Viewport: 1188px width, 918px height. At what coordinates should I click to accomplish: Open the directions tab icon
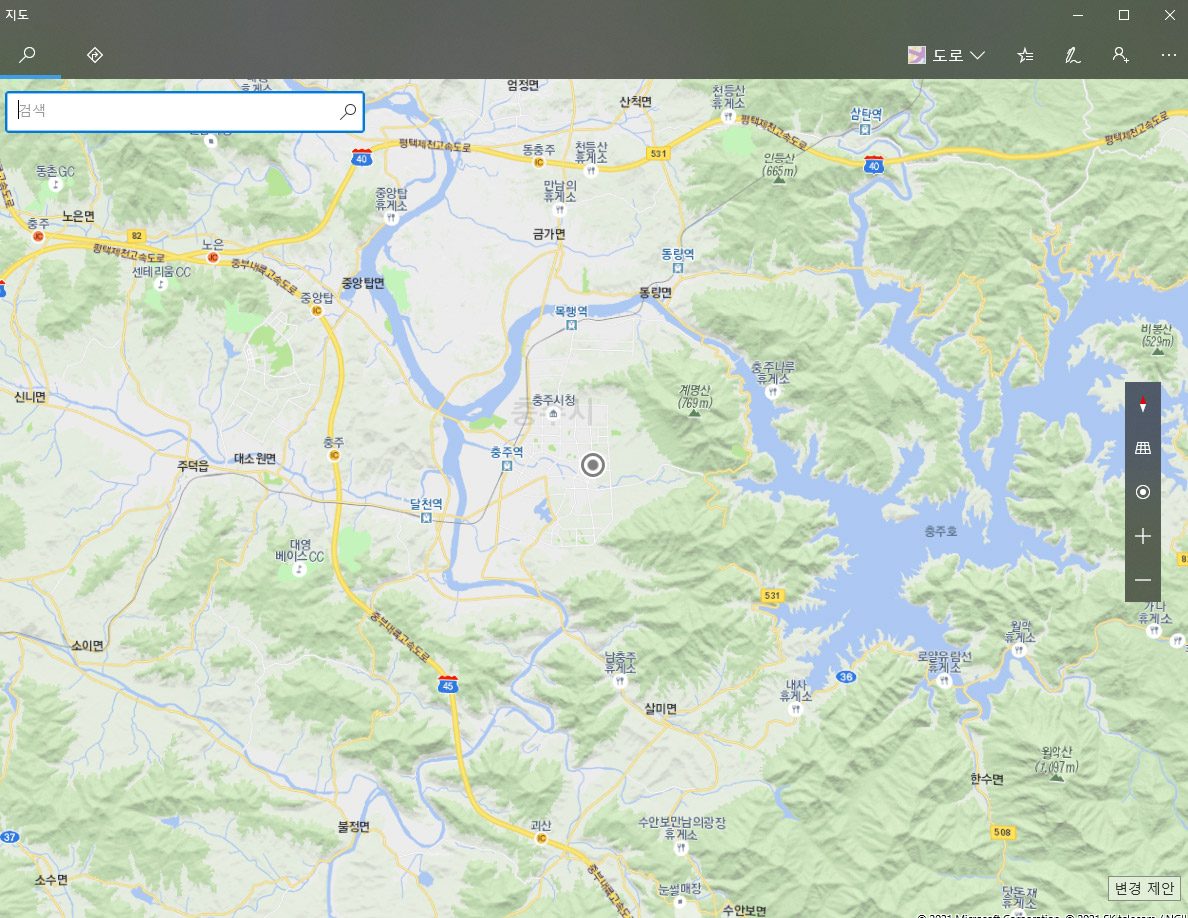(x=95, y=55)
